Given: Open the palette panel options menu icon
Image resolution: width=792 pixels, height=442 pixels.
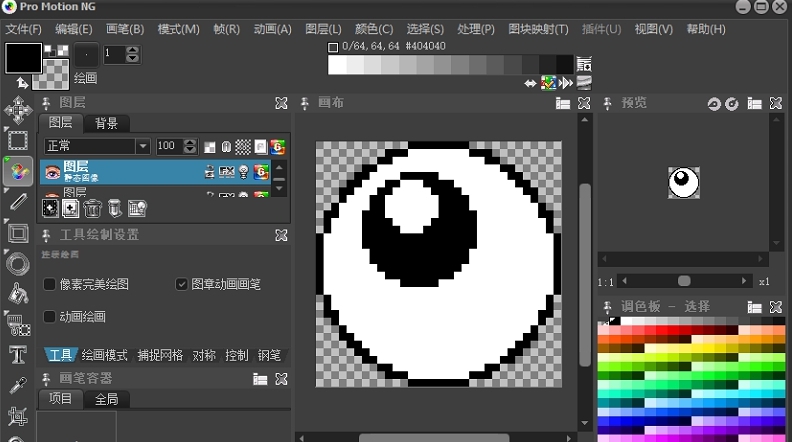Looking at the screenshot, I should tap(755, 307).
